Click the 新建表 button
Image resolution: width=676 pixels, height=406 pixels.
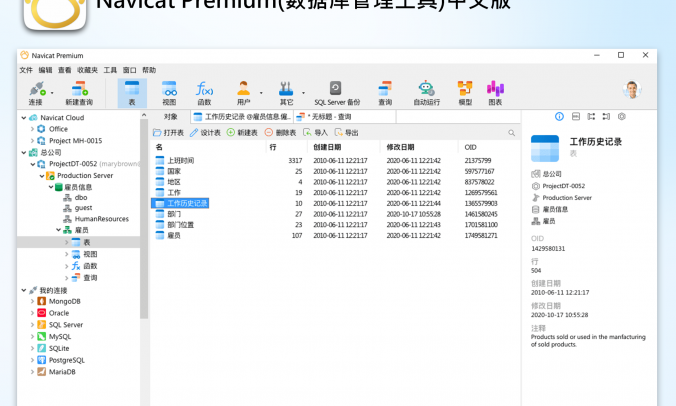tap(242, 133)
